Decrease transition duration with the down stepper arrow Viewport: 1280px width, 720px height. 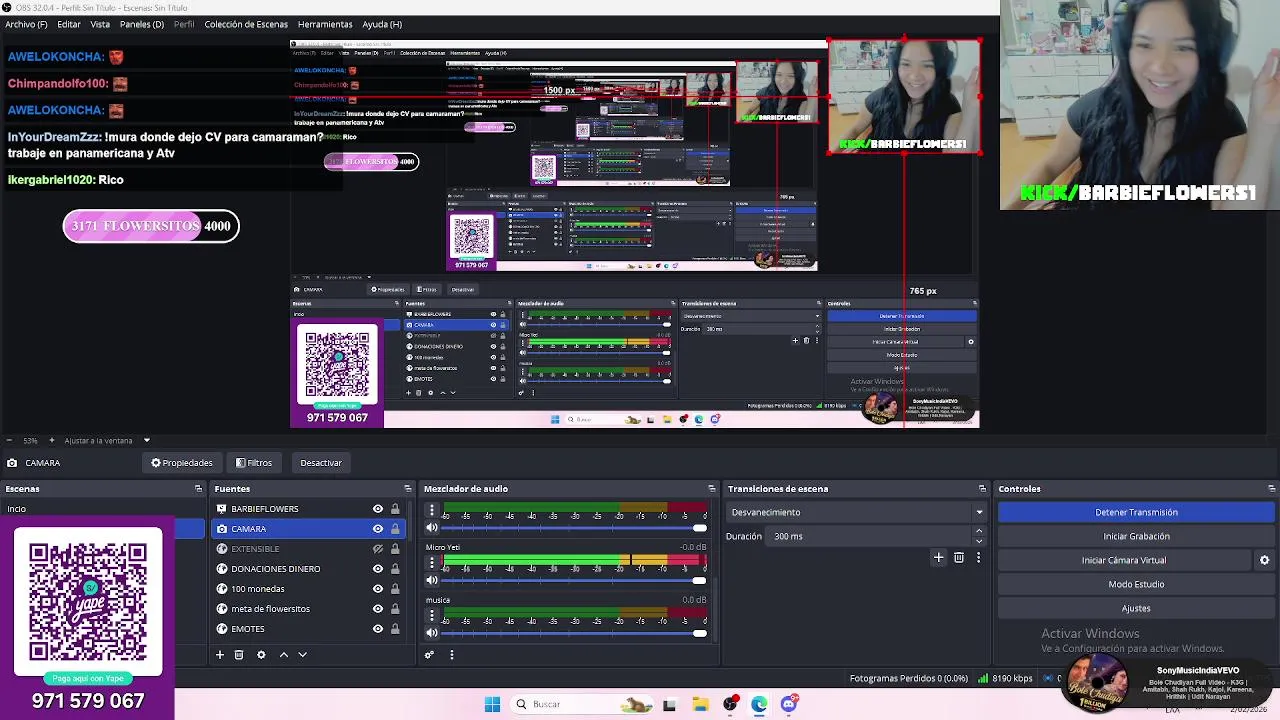[979, 541]
